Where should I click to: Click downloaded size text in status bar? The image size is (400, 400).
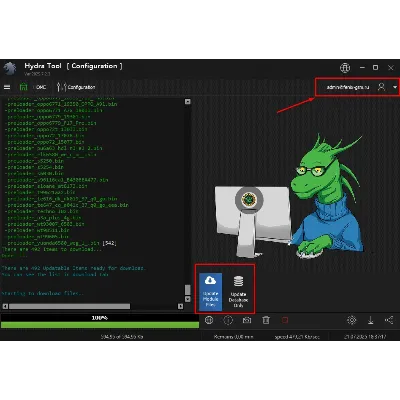122,337
